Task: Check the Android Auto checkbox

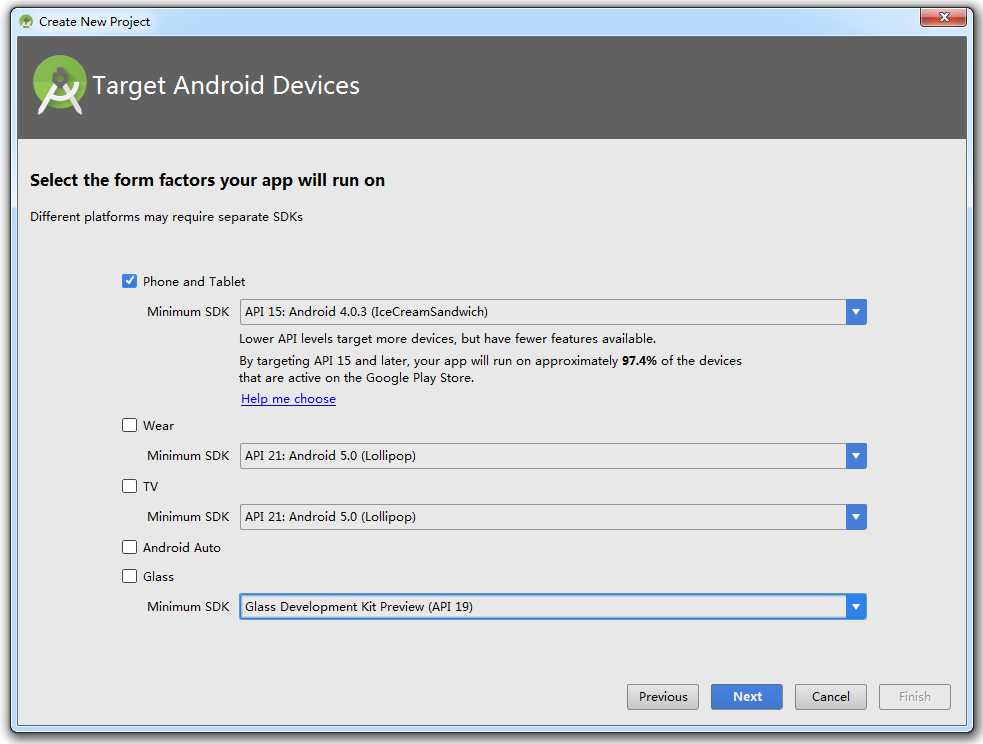Action: point(129,547)
